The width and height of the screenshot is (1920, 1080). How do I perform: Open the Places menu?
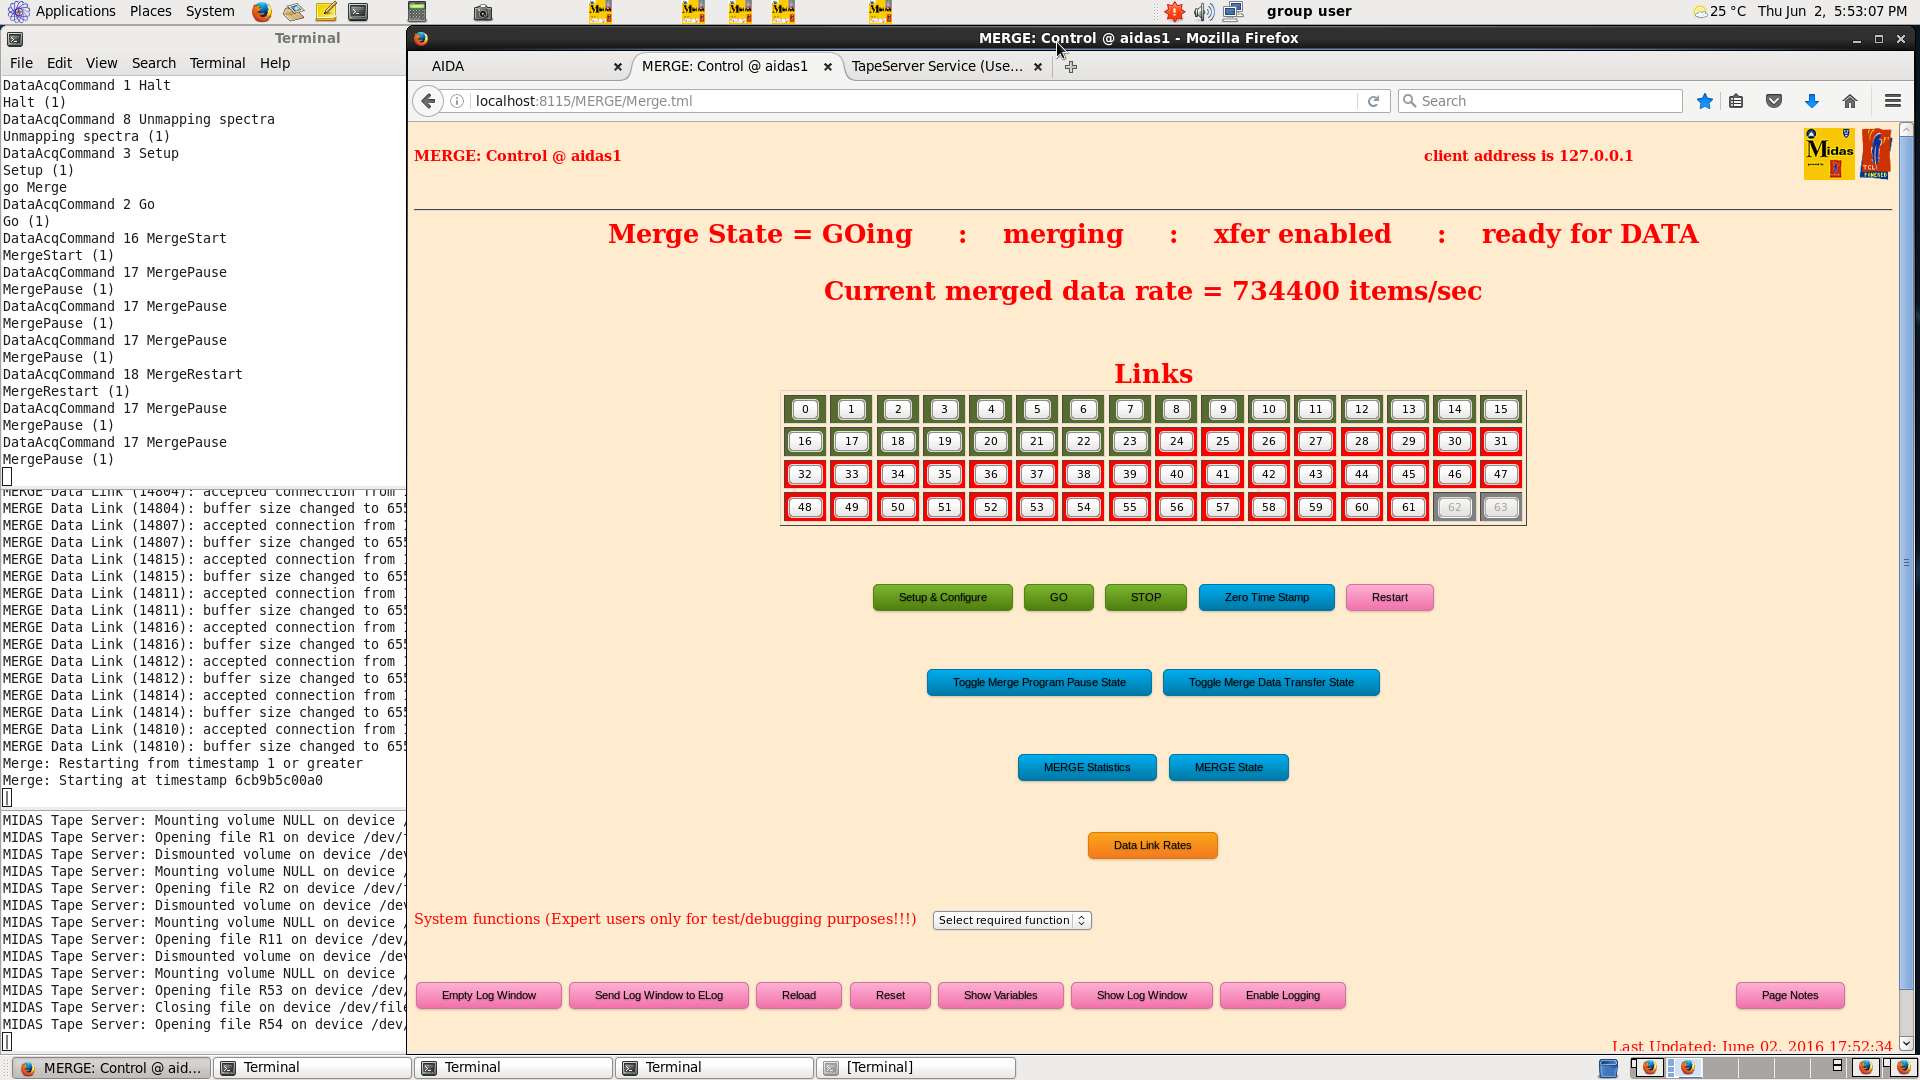click(x=150, y=11)
